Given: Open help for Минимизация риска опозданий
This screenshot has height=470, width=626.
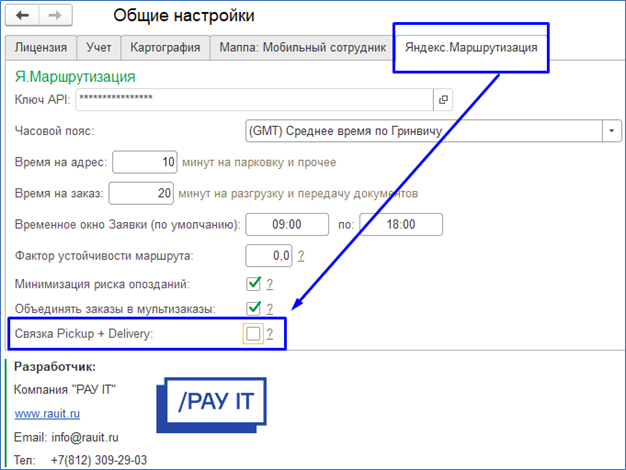Looking at the screenshot, I should tap(270, 284).
